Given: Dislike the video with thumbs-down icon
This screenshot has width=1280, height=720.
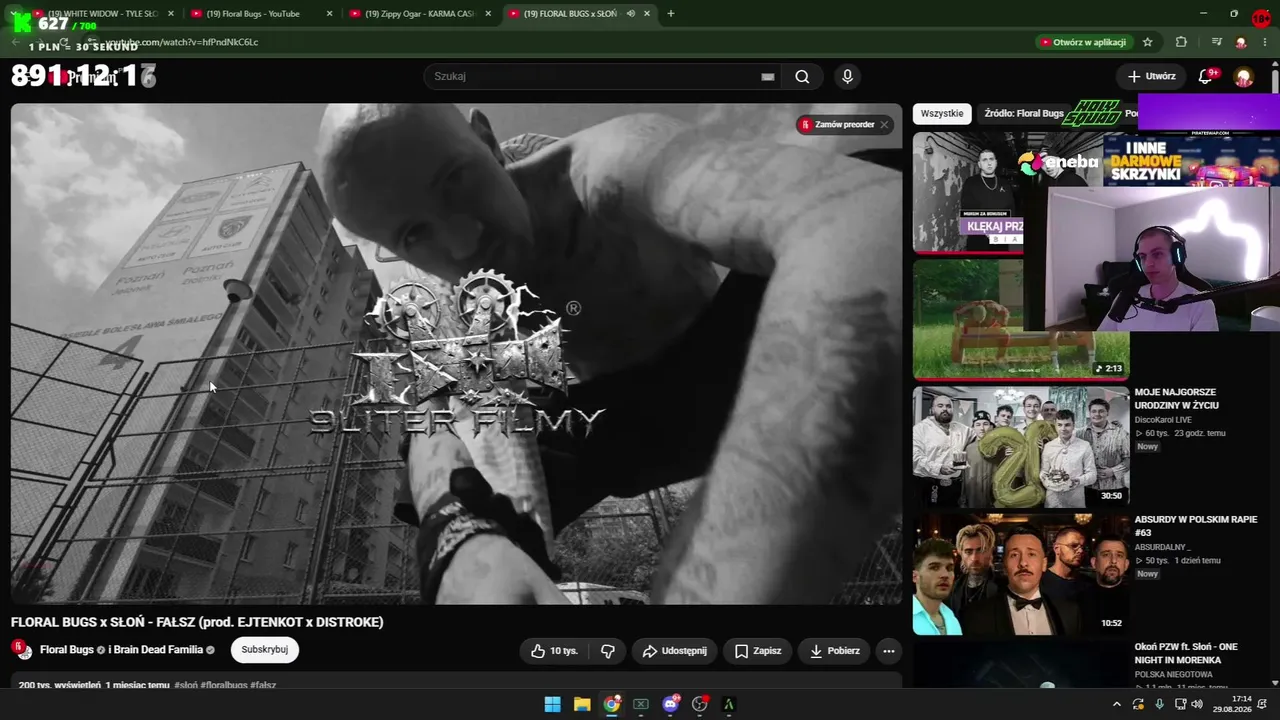Looking at the screenshot, I should point(607,651).
